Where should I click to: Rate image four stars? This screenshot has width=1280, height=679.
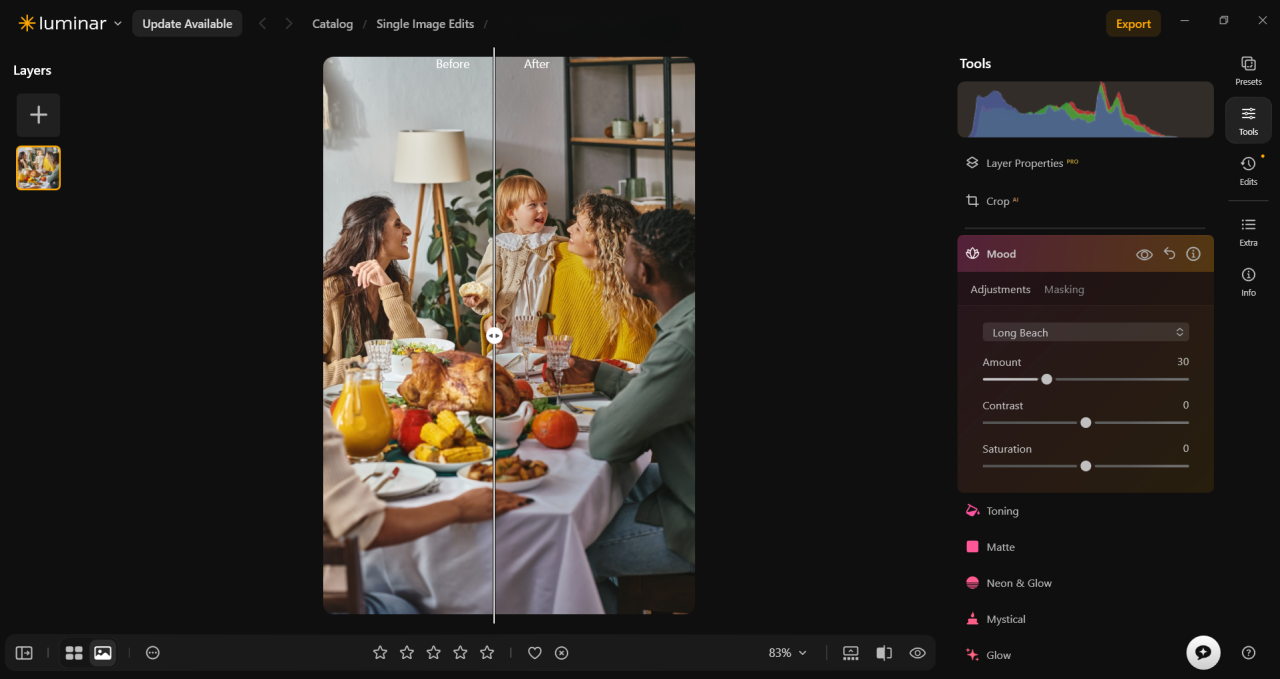(x=460, y=653)
